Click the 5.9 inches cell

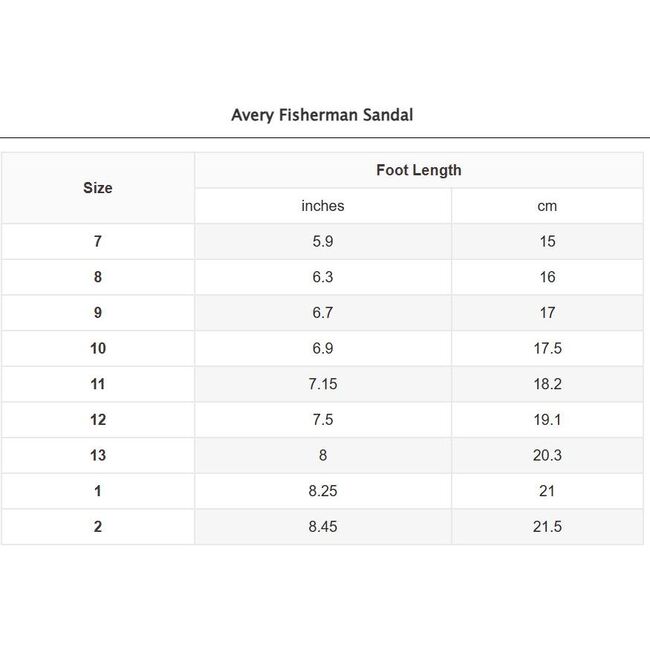coord(323,242)
